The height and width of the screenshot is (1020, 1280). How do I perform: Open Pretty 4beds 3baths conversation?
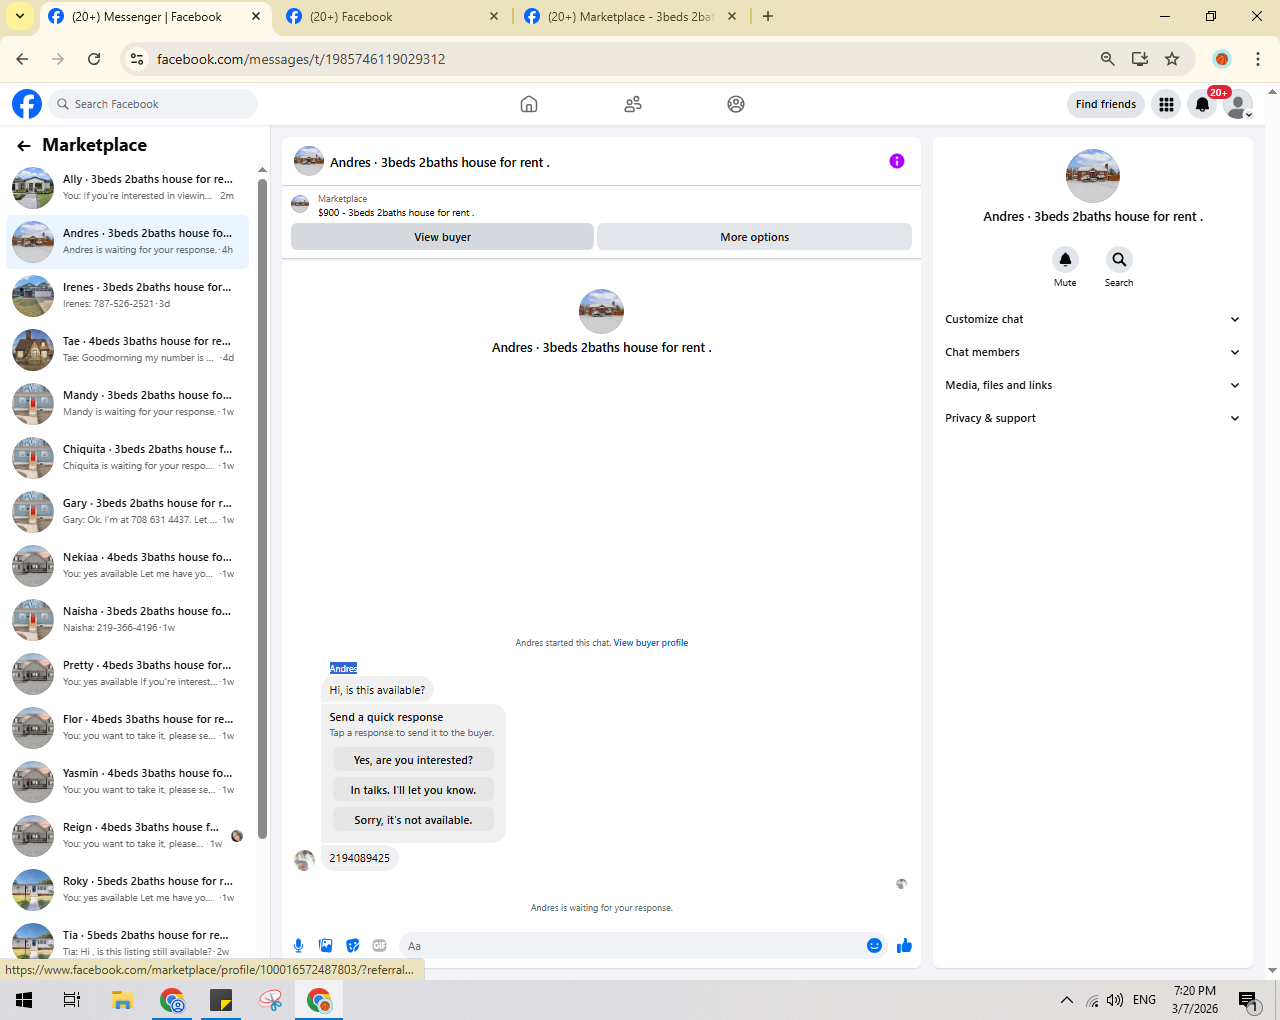point(128,674)
